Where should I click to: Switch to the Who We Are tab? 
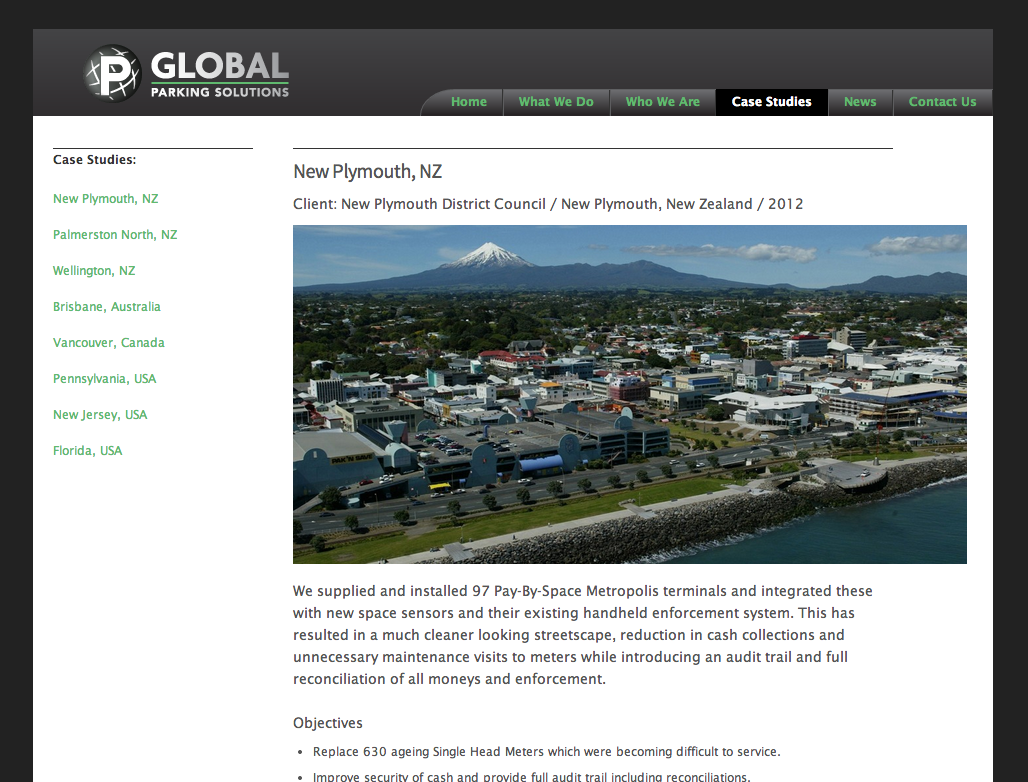662,101
